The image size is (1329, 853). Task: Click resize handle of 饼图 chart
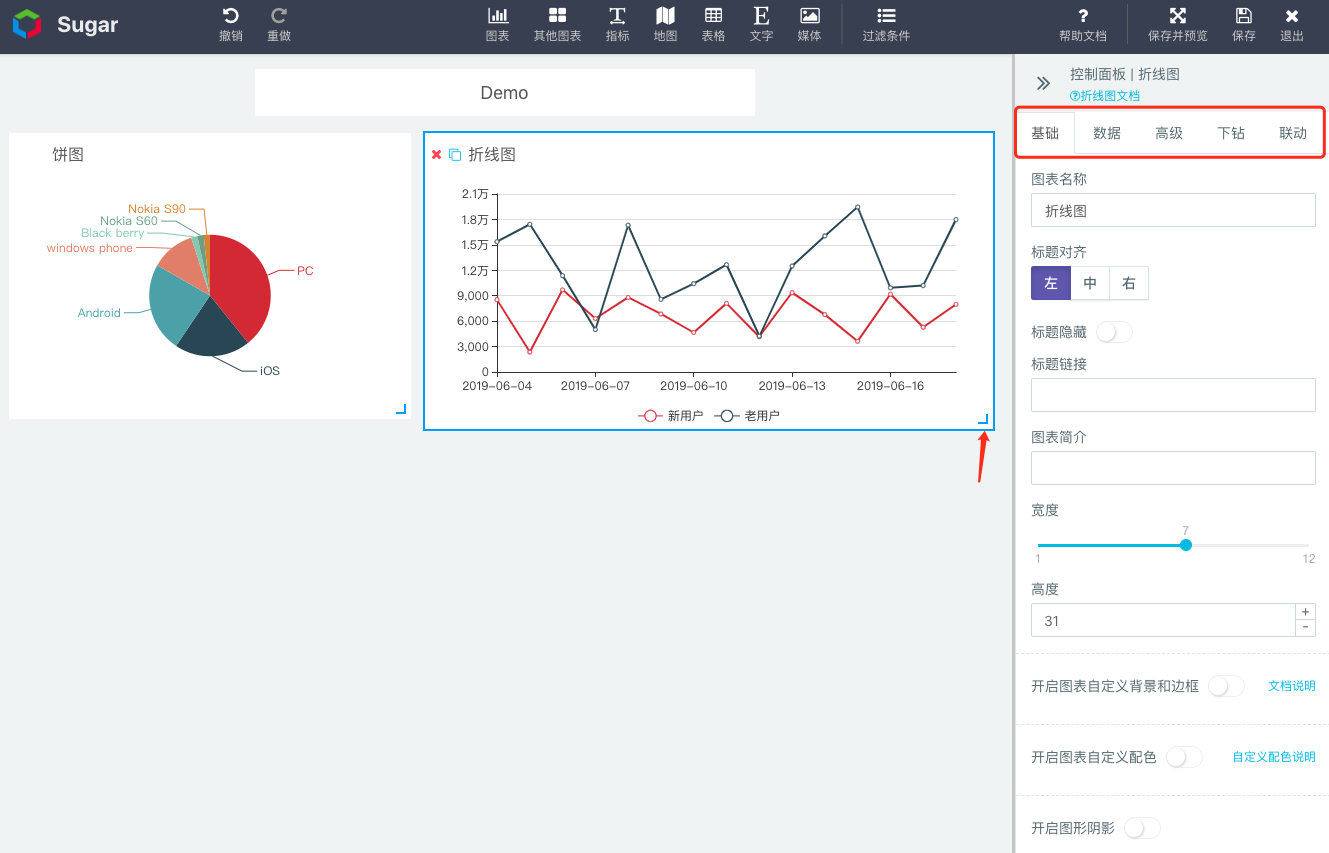click(x=401, y=408)
